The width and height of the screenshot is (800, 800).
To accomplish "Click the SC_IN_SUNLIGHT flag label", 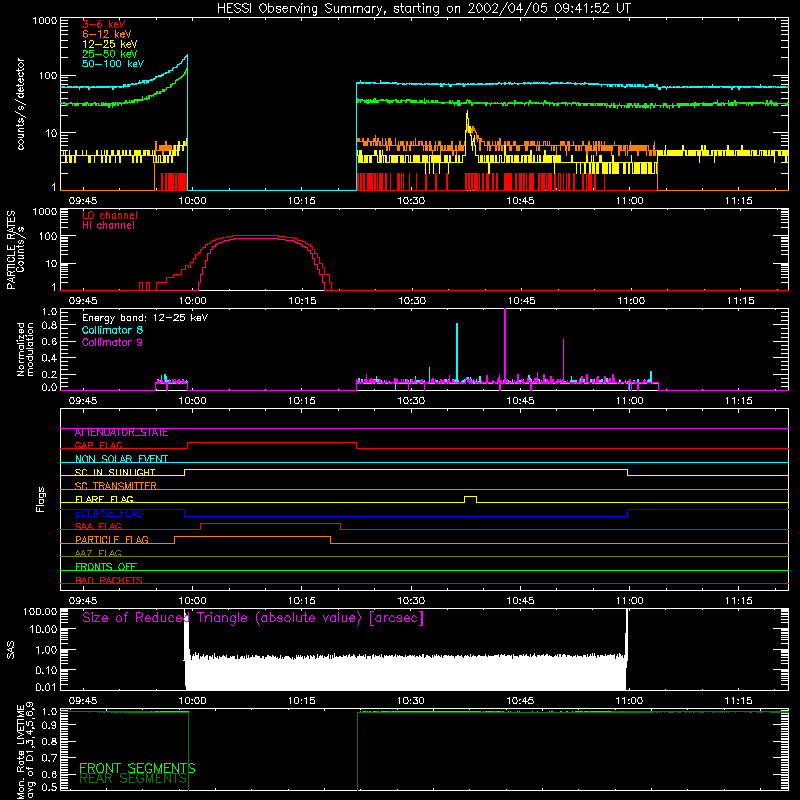I will [x=115, y=472].
